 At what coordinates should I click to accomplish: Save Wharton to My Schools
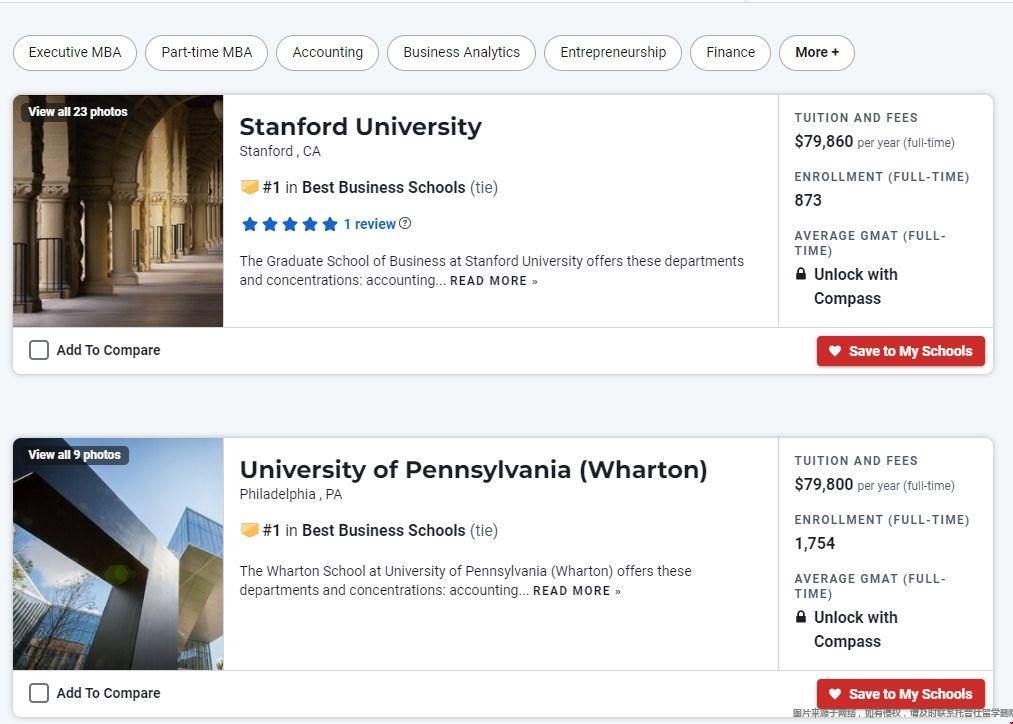pos(901,694)
